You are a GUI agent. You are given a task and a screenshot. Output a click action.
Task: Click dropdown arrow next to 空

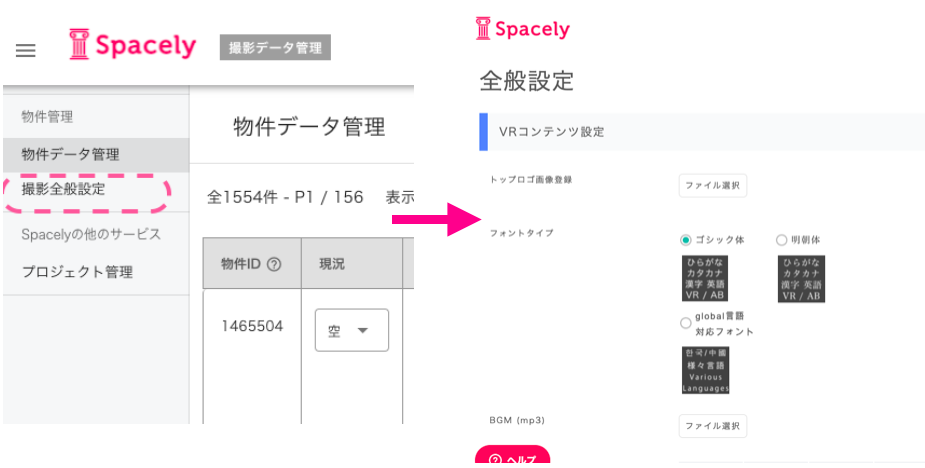tap(363, 330)
